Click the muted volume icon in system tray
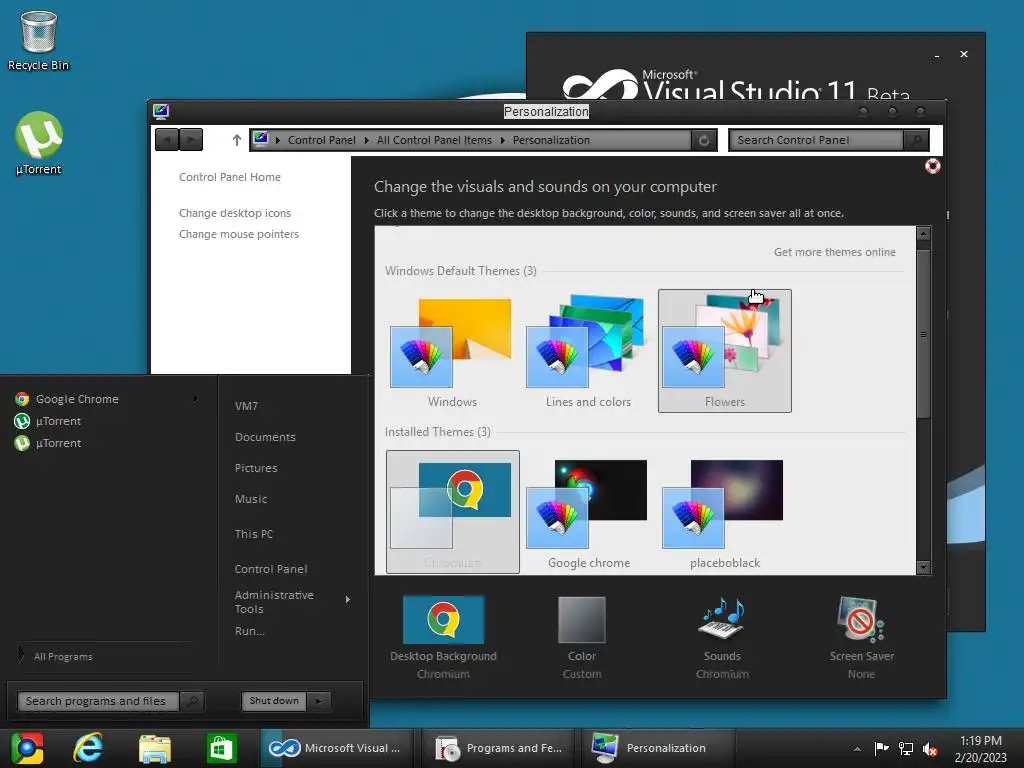 click(x=930, y=749)
